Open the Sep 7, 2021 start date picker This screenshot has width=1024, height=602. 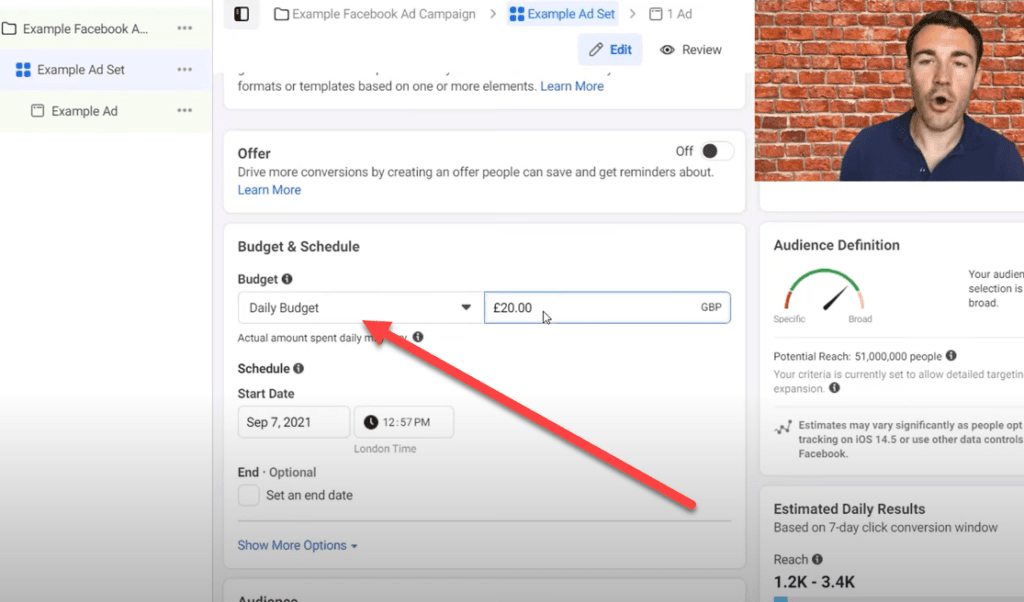294,422
